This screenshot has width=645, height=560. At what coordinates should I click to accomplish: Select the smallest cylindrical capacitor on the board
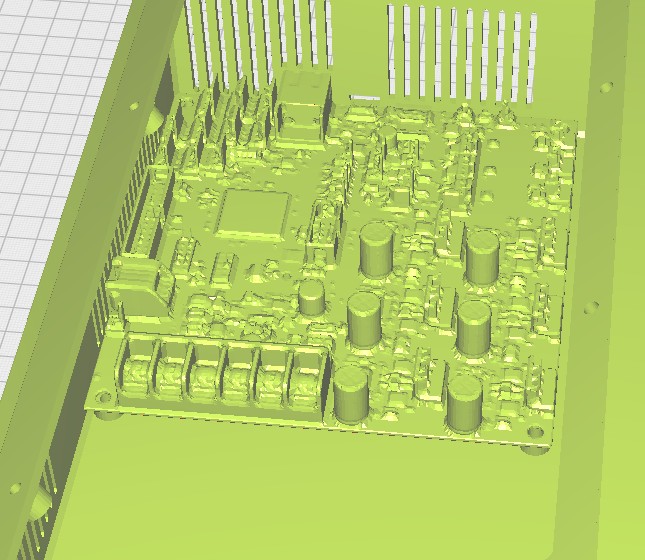313,297
